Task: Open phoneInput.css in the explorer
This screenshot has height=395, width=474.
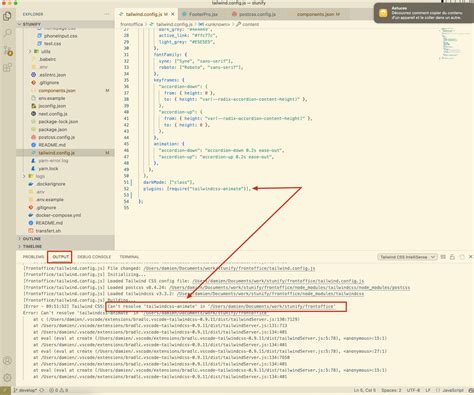Action: click(x=60, y=36)
